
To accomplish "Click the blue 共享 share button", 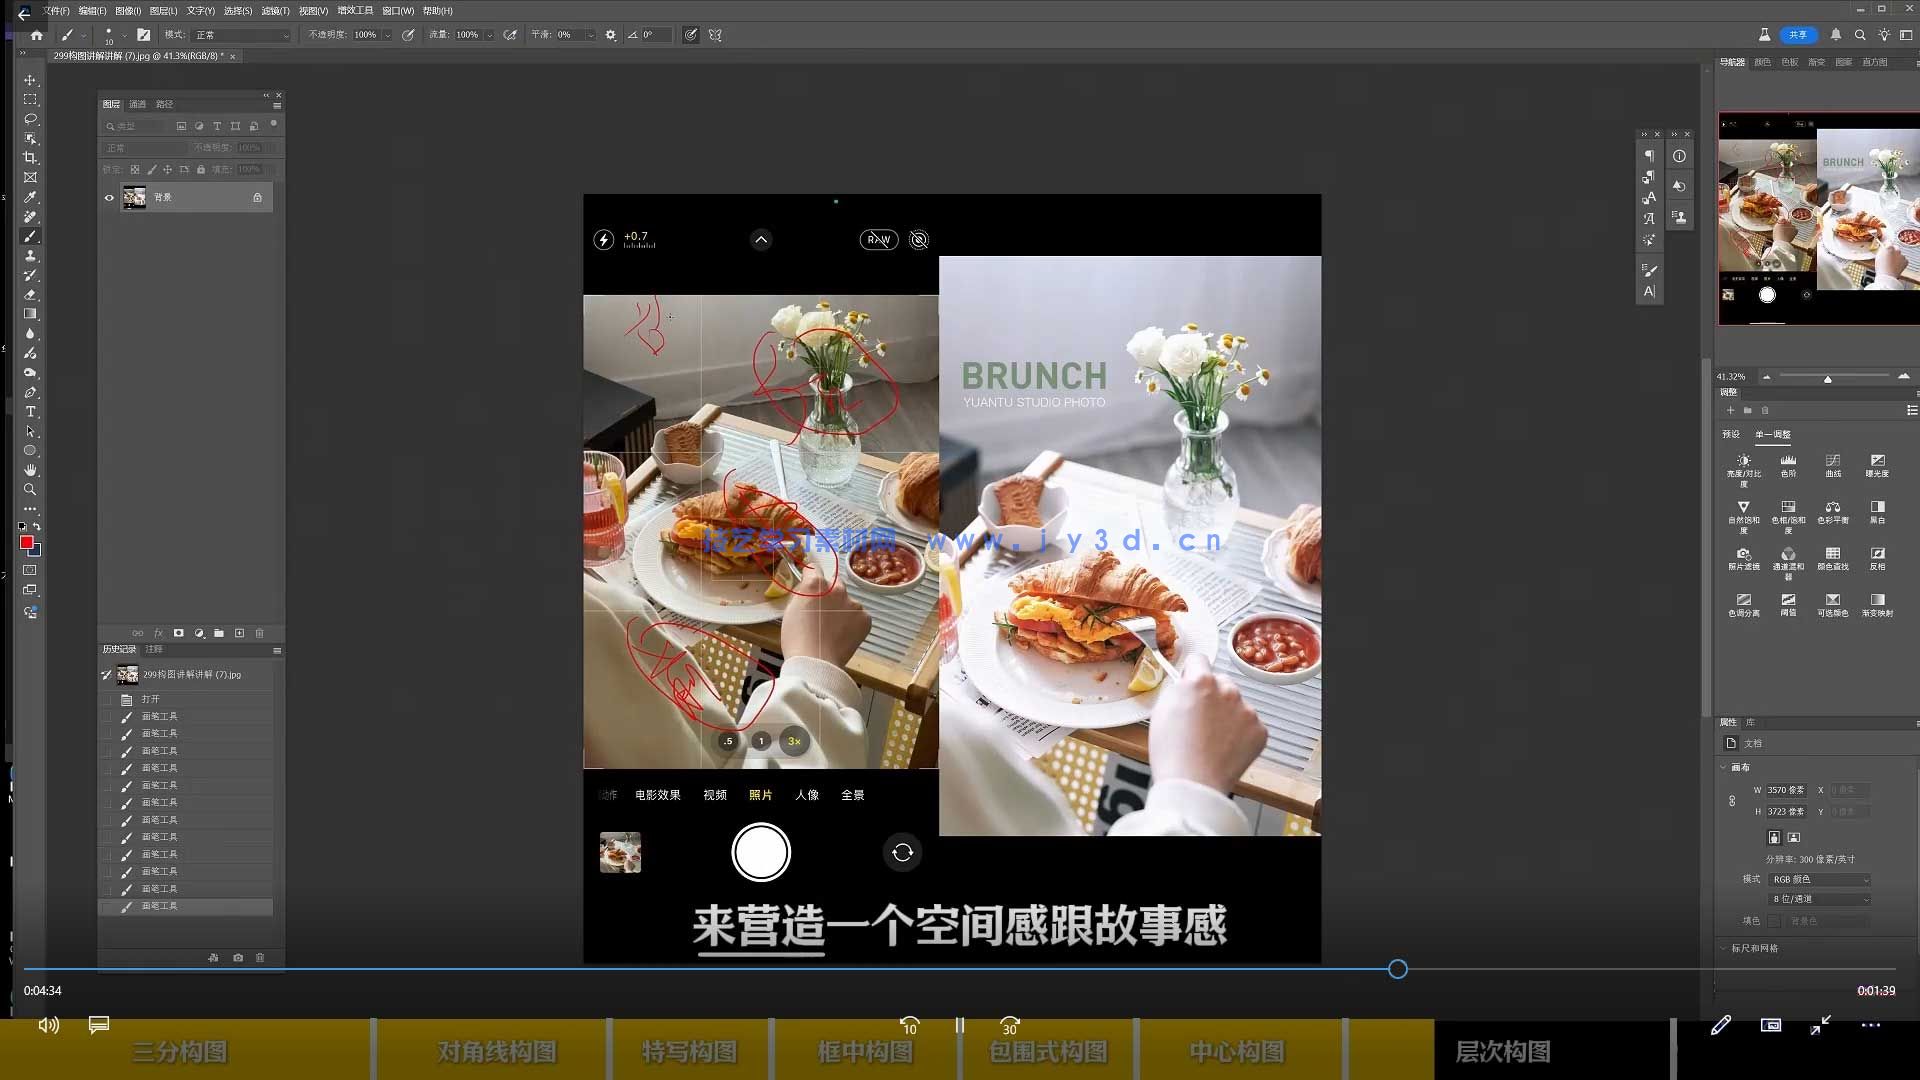I will point(1797,35).
